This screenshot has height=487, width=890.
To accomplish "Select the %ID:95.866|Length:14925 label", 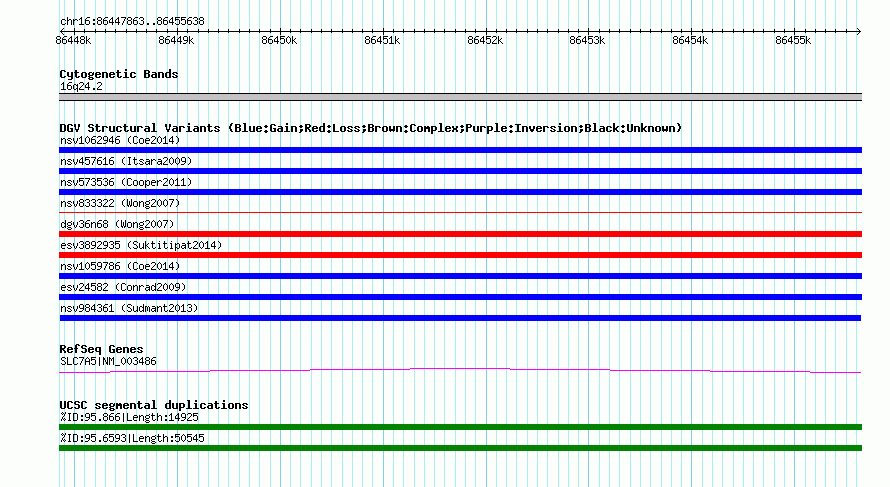I will 129,417.
